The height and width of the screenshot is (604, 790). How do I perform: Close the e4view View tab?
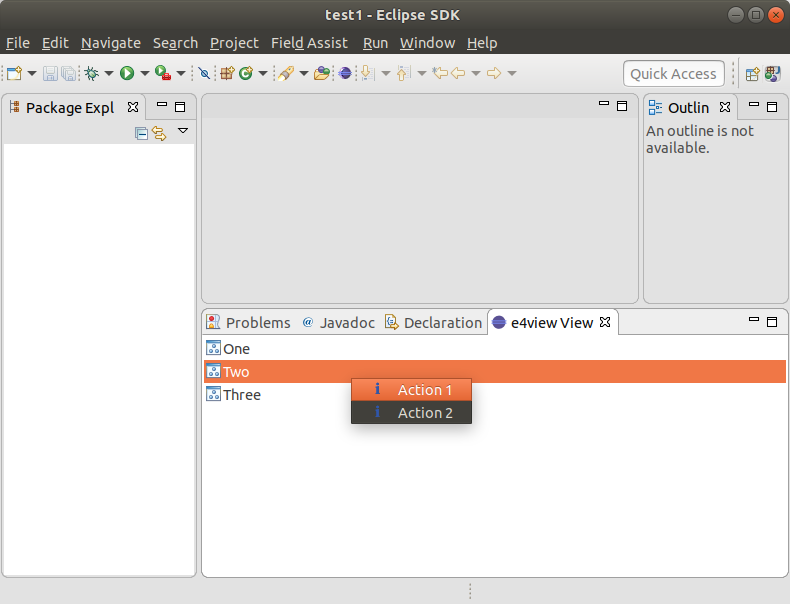(x=605, y=322)
